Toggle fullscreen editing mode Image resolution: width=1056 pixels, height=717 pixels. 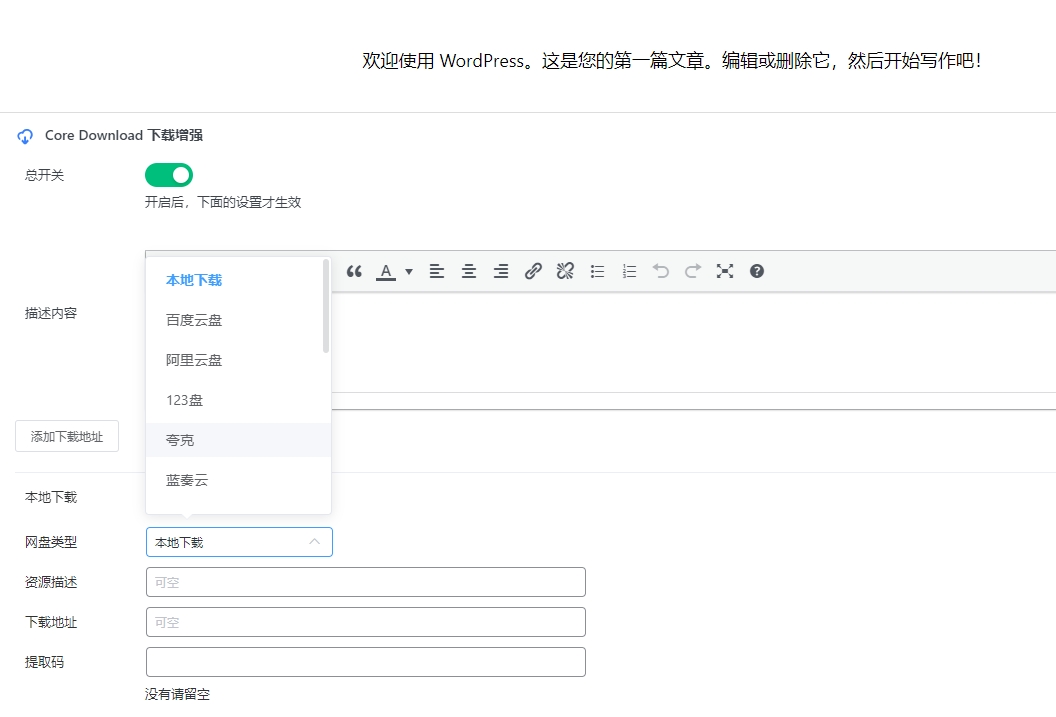click(724, 270)
